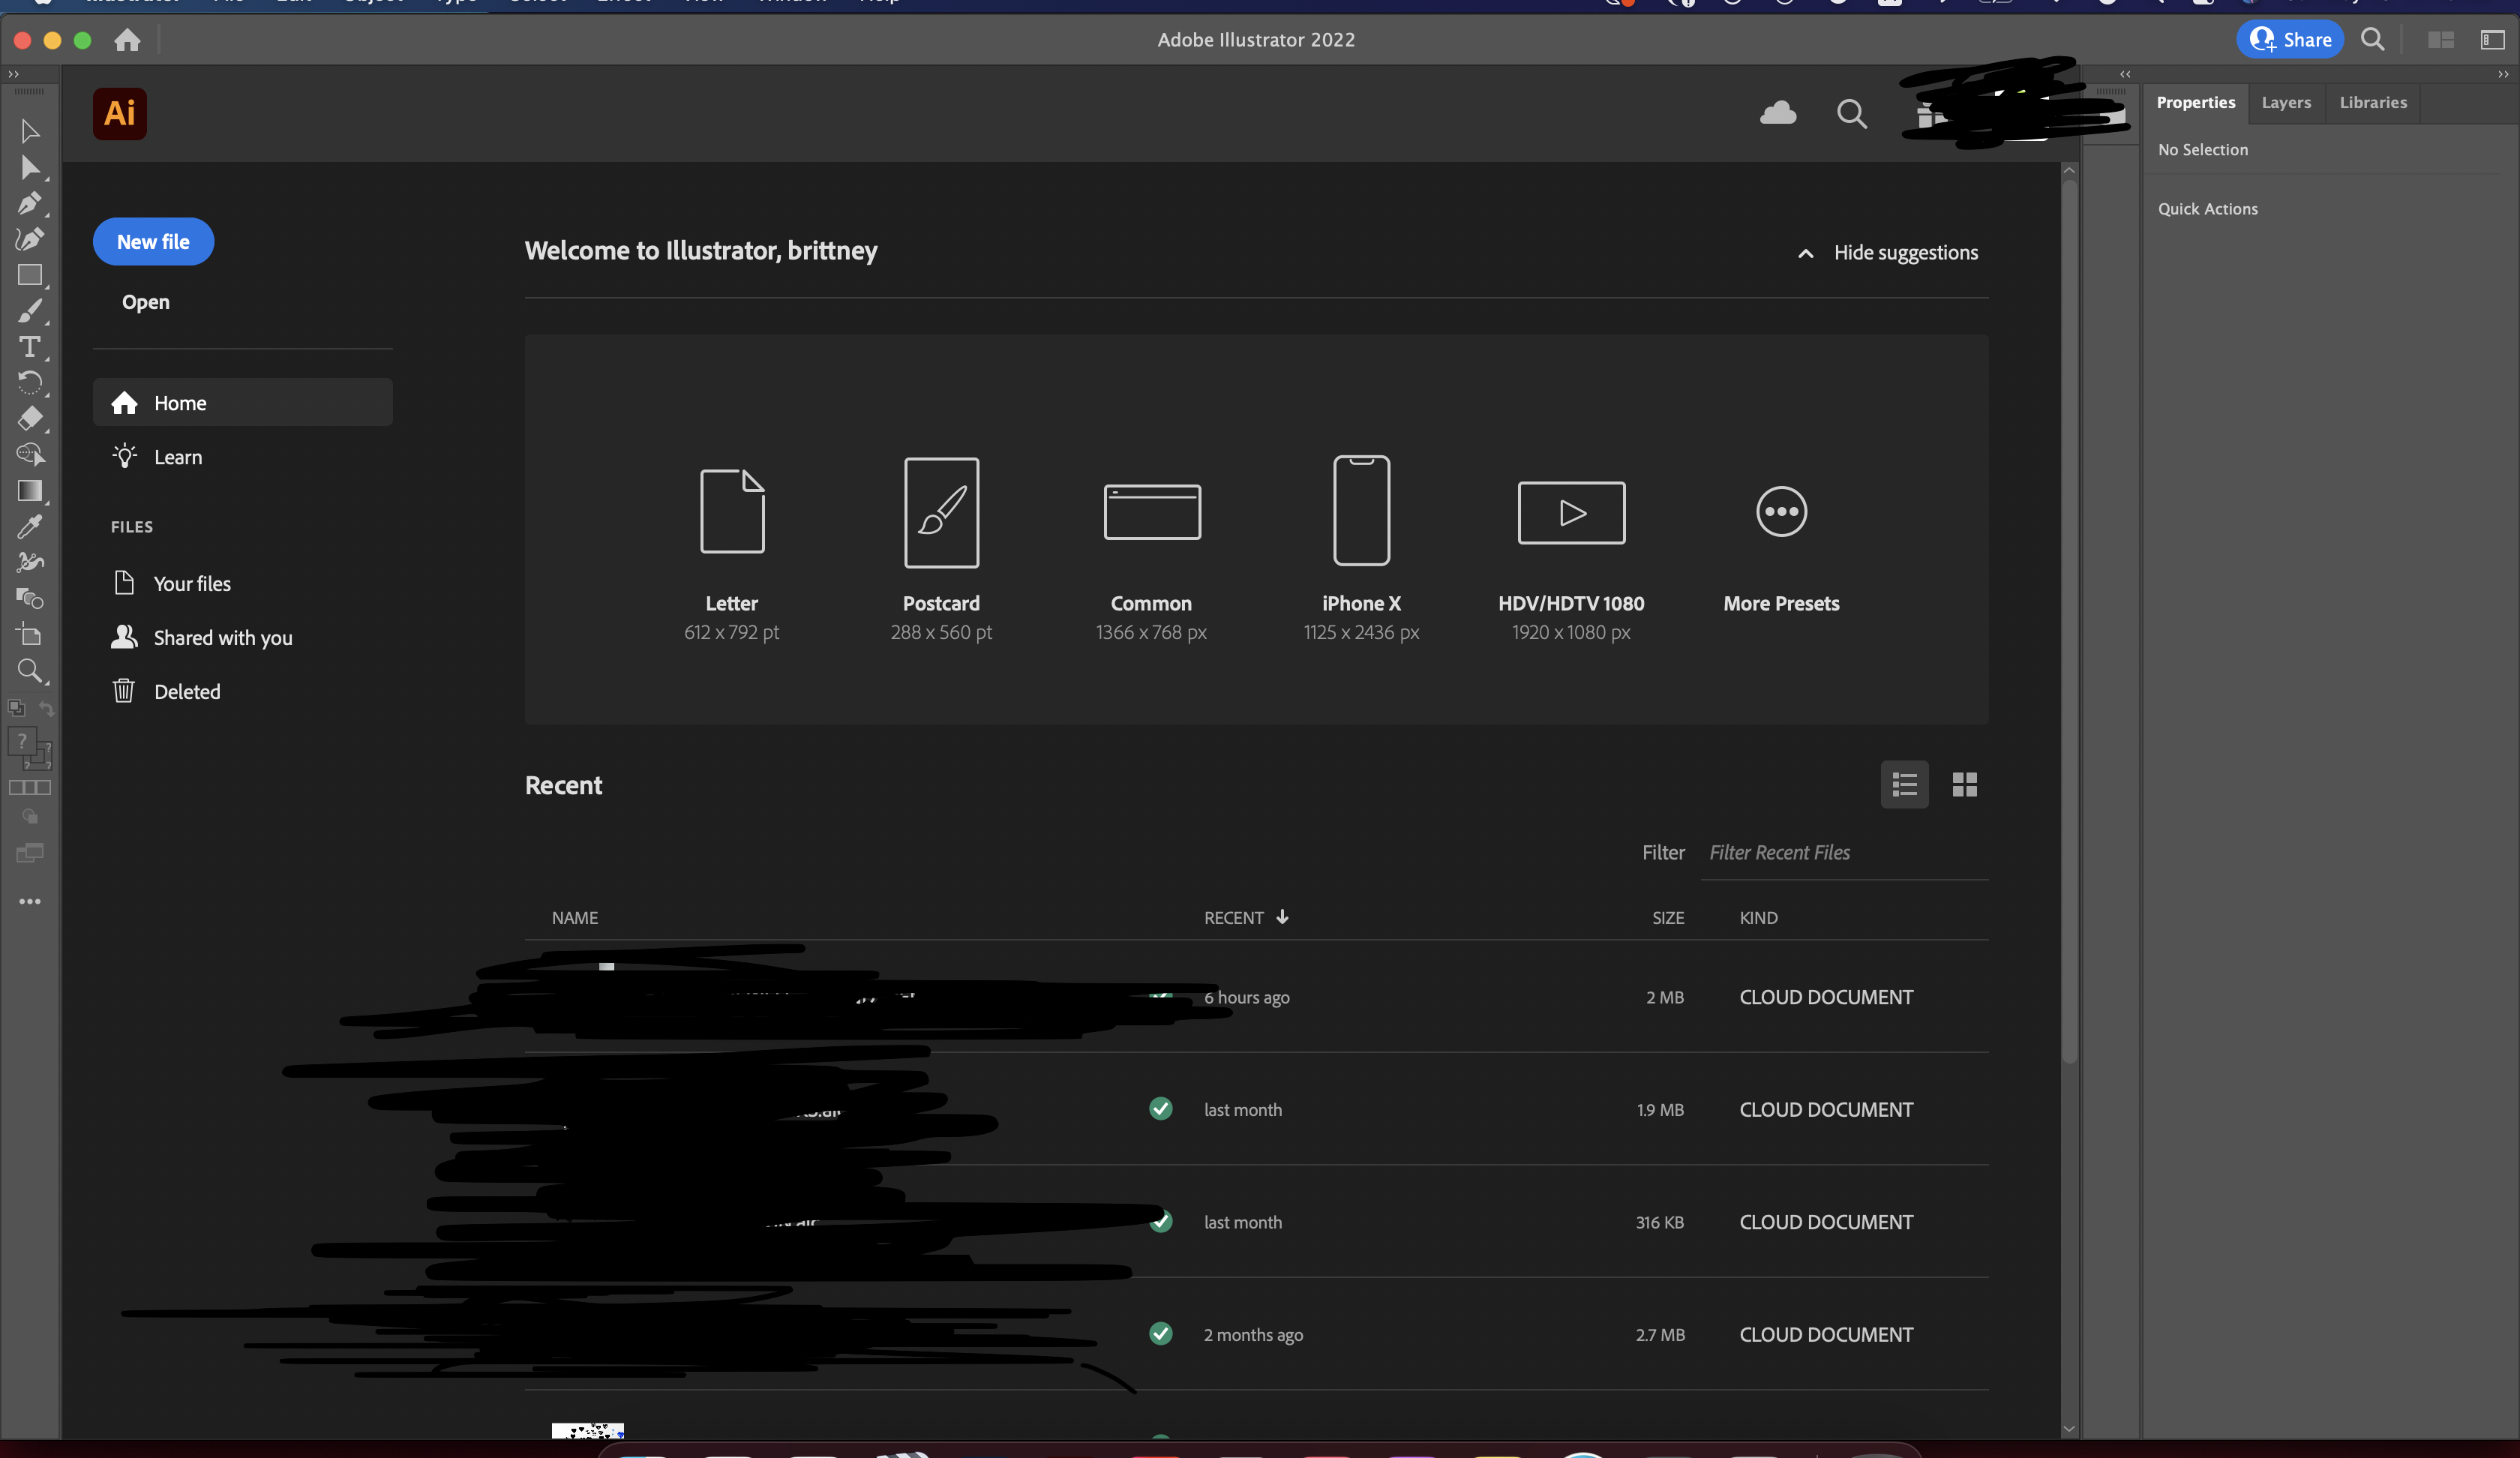The width and height of the screenshot is (2520, 1458).
Task: Select the Puppet Warp tool
Action: [30, 562]
